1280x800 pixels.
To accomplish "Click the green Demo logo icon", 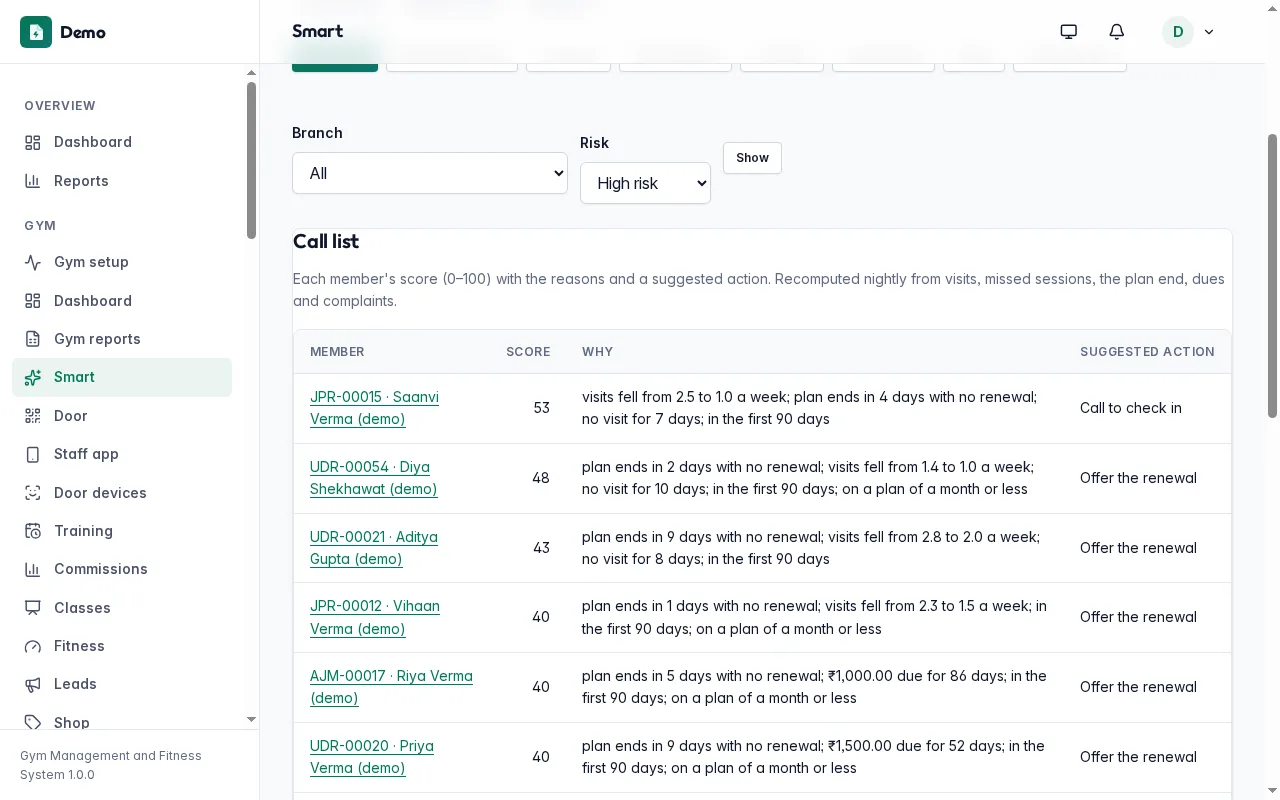I will 36,32.
